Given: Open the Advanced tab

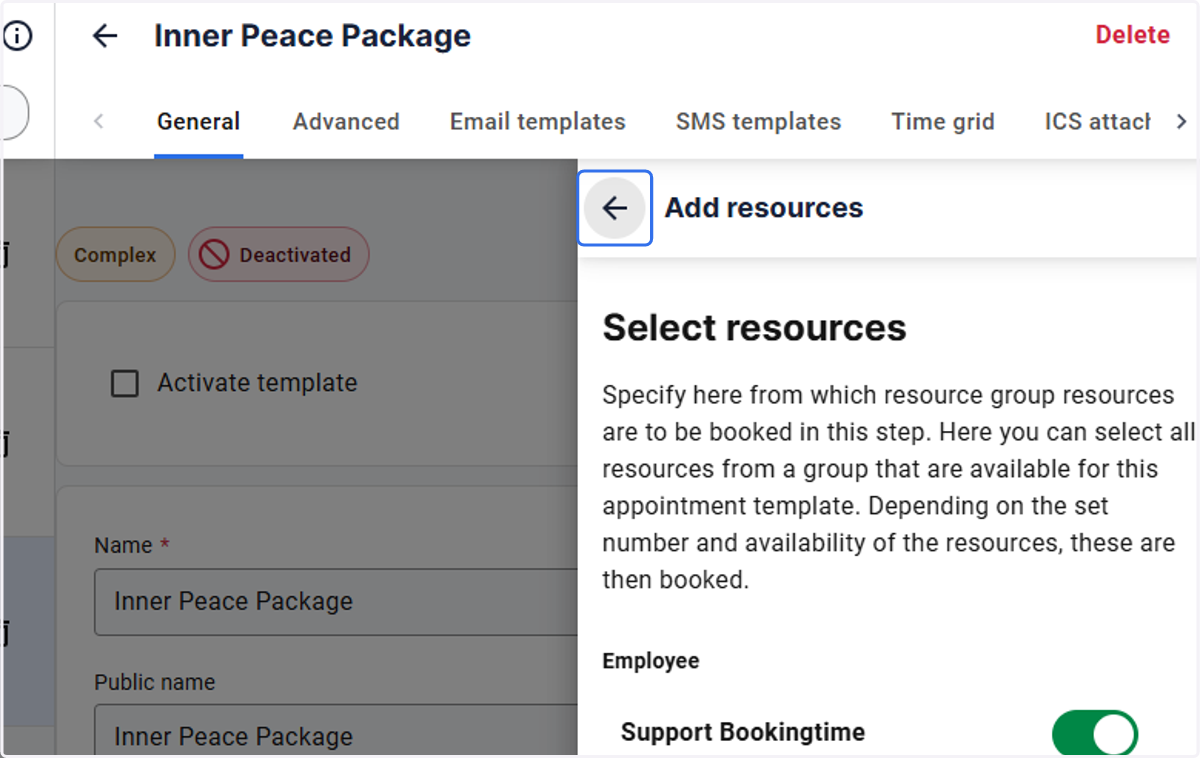Looking at the screenshot, I should 346,122.
